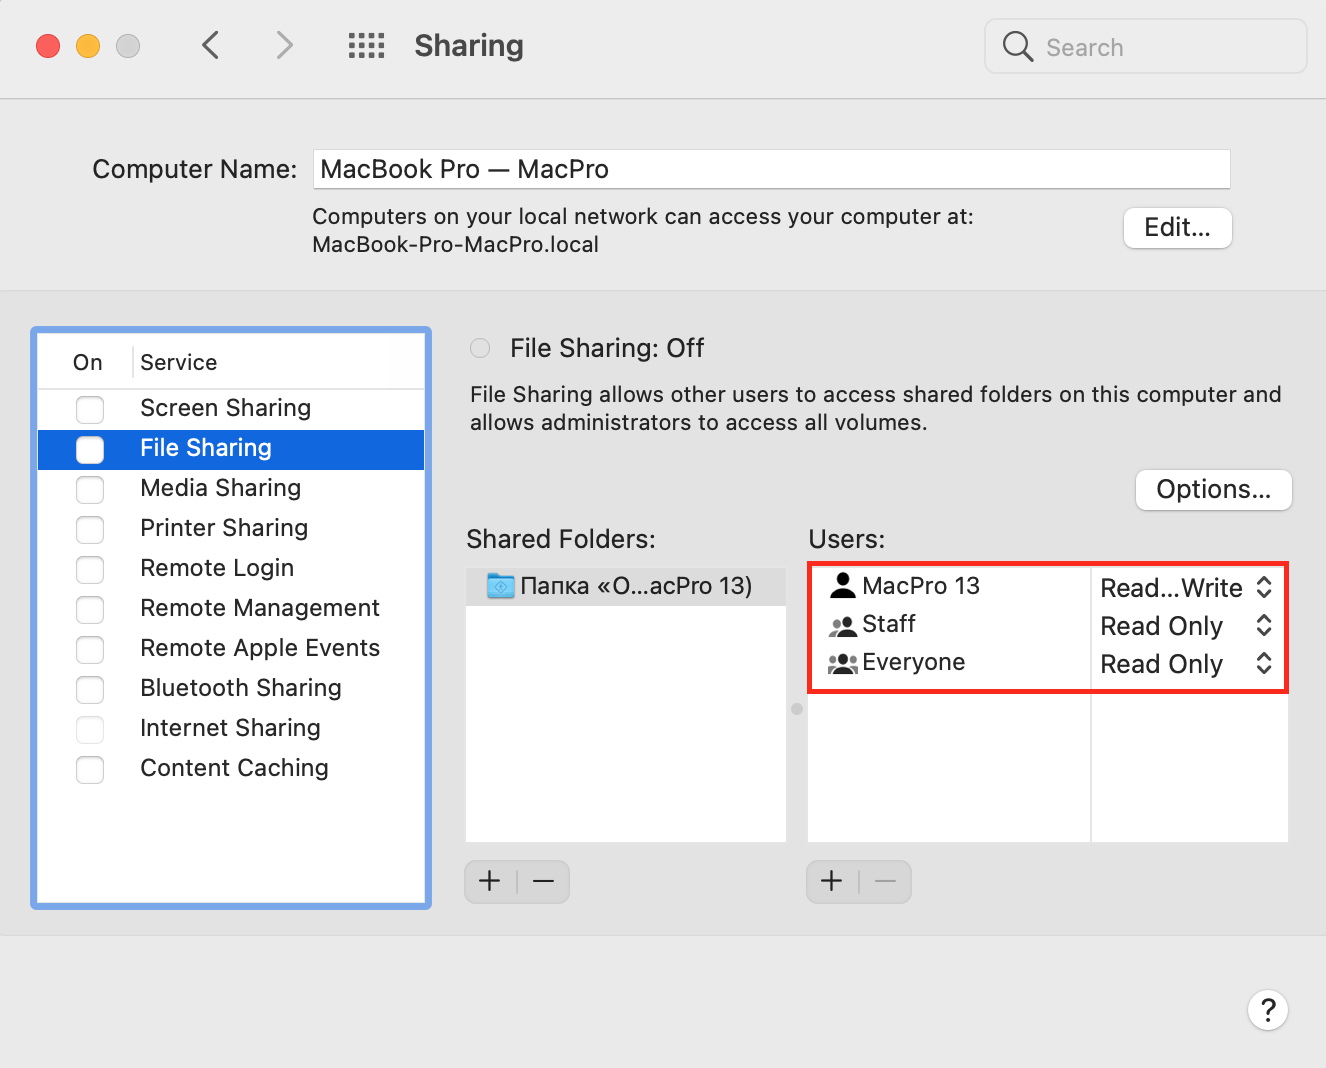Select the Remote Apple Events service name
Image resolution: width=1326 pixels, height=1068 pixels.
click(260, 648)
